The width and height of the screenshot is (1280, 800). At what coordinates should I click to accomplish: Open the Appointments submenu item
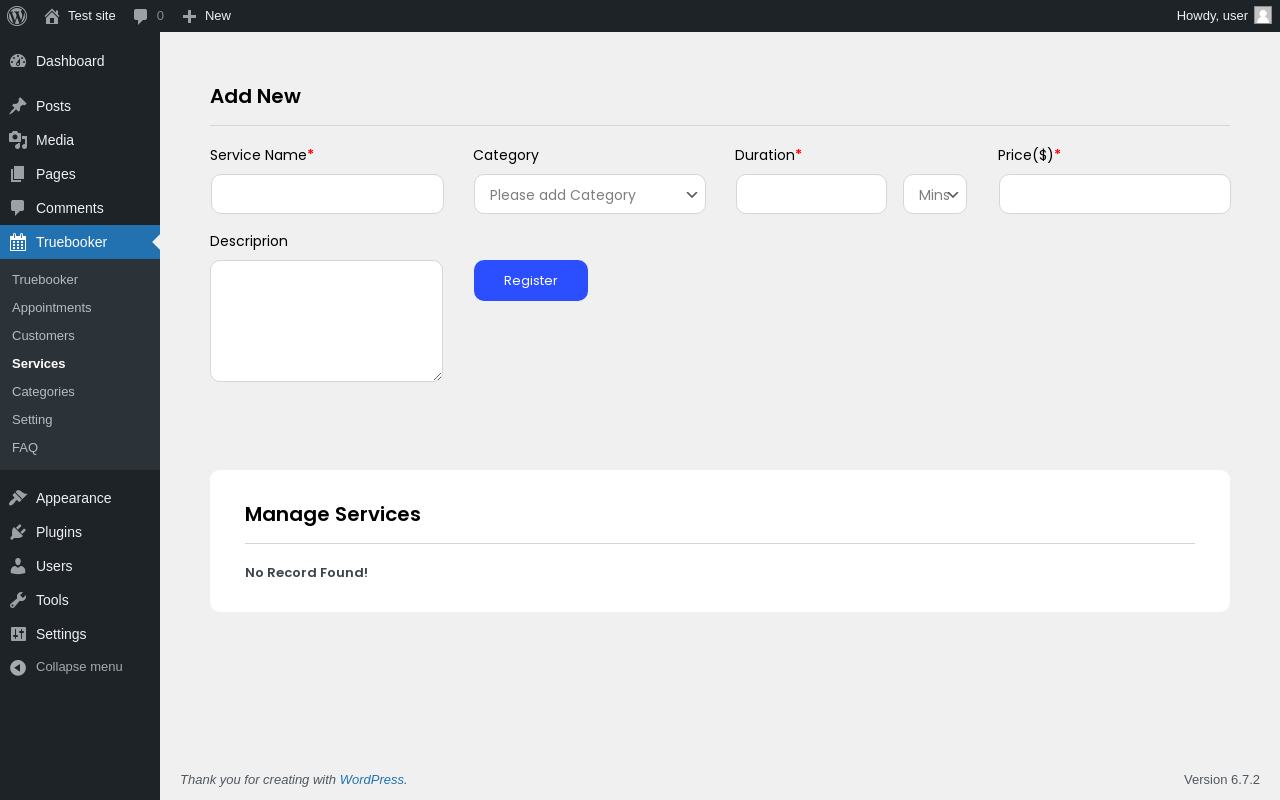52,308
